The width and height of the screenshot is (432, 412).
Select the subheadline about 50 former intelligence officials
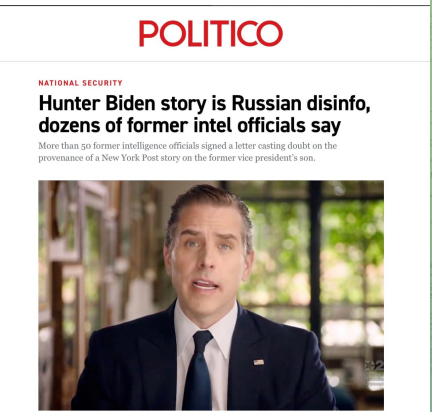pos(188,152)
